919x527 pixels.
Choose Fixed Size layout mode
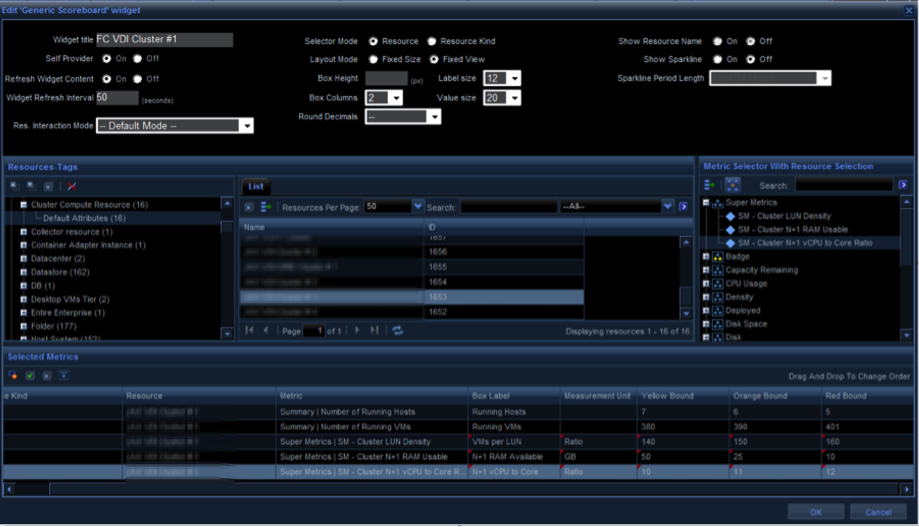pos(373,60)
